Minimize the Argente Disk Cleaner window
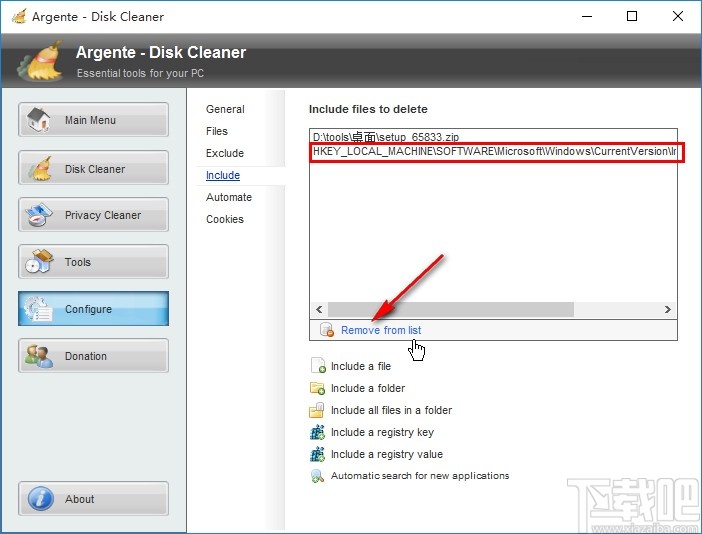Image resolution: width=702 pixels, height=534 pixels. pos(587,17)
